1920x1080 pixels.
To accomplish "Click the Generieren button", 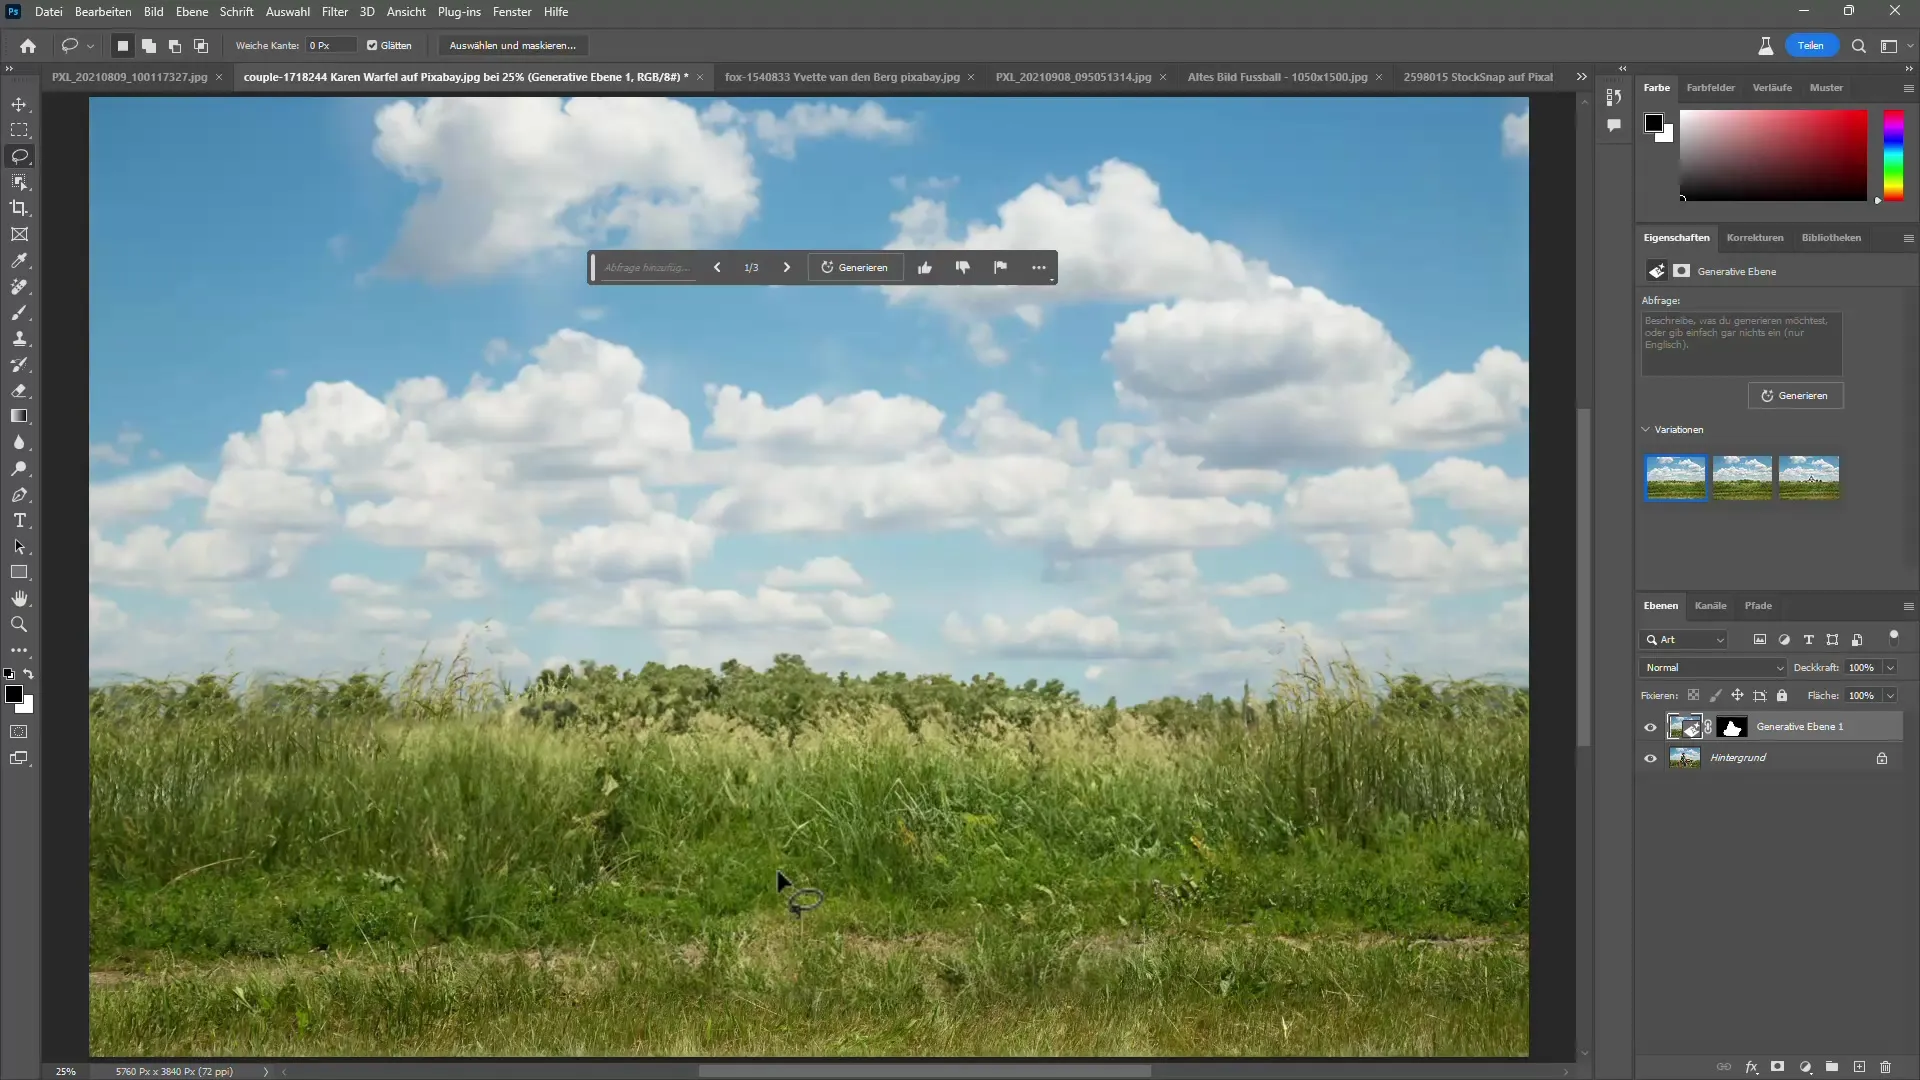I will point(857,266).
